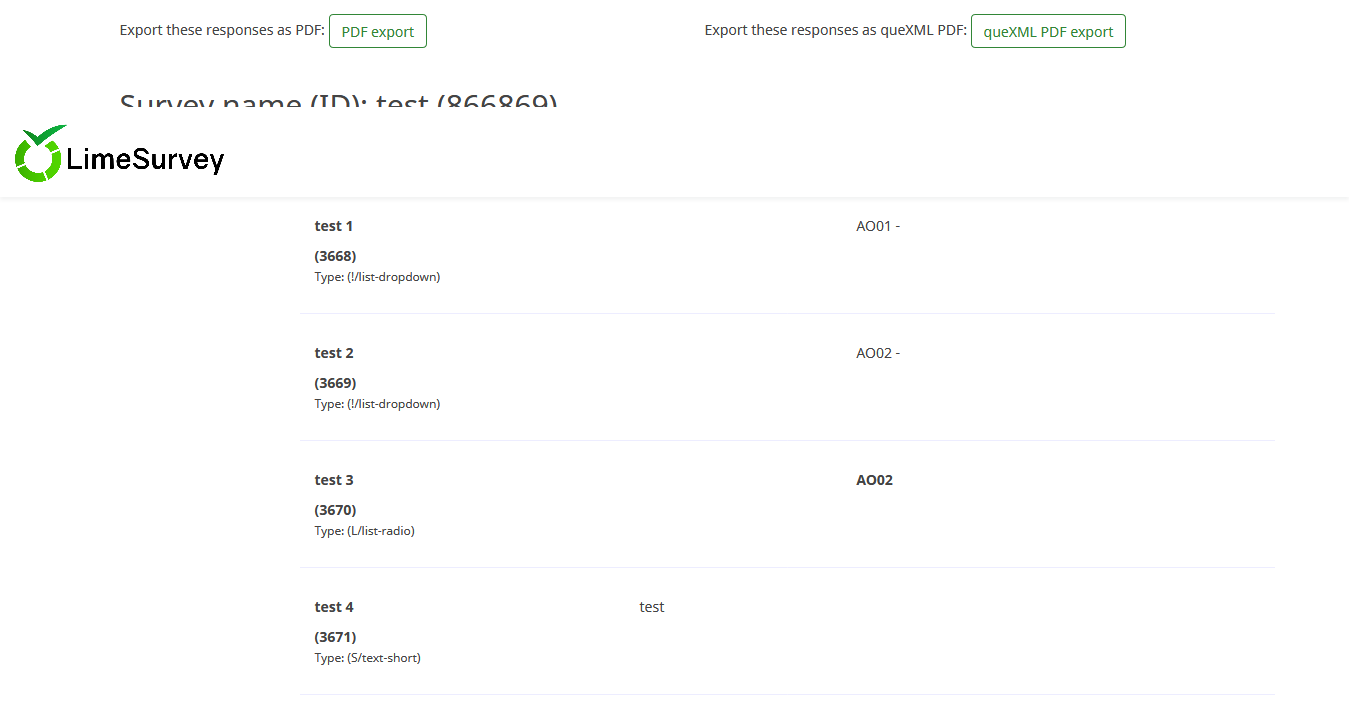The image size is (1349, 723).
Task: Click question ID (3670)
Action: pyautogui.click(x=335, y=510)
